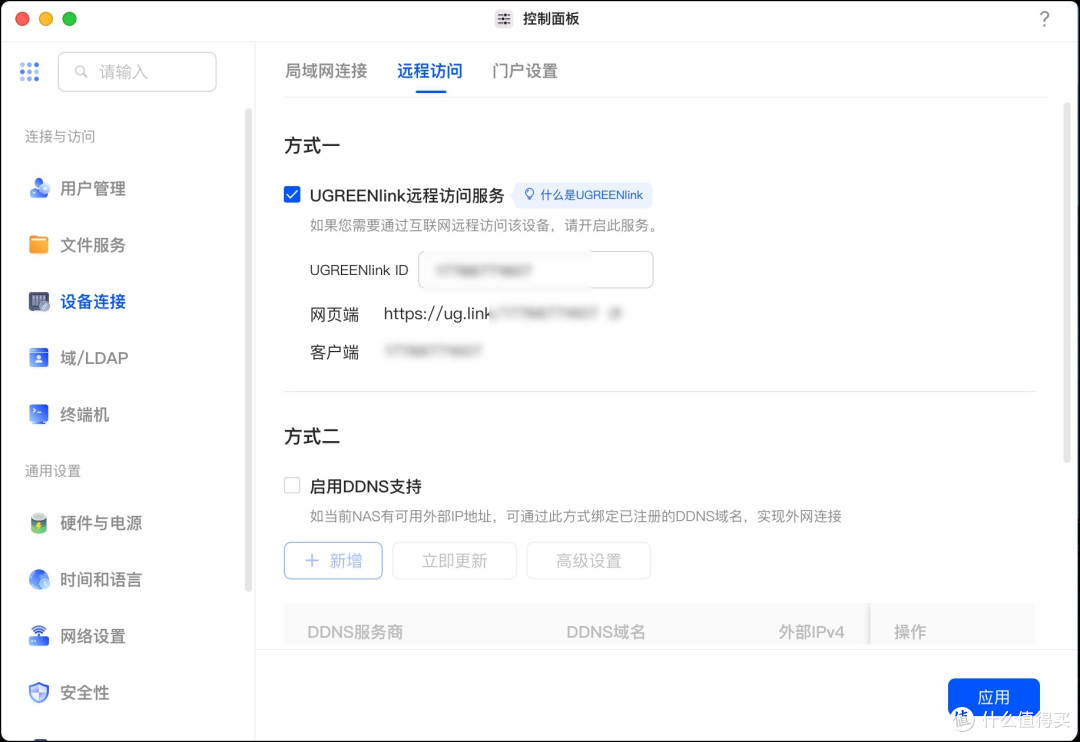Click the sidebar vertical scrollbar
Viewport: 1080px width, 742px height.
tap(248, 350)
